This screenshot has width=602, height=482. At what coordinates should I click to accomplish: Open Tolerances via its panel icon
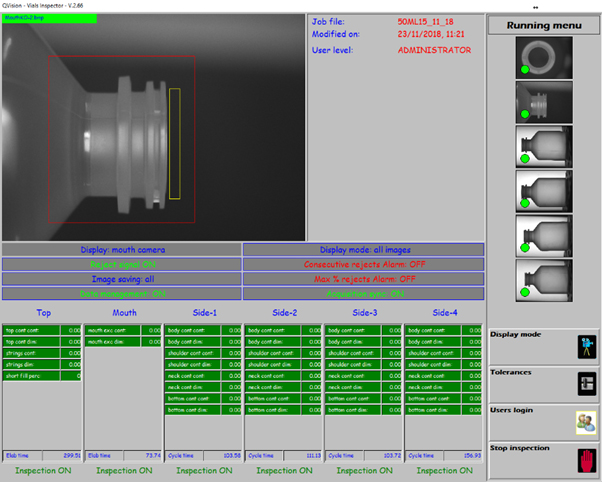pyautogui.click(x=585, y=383)
